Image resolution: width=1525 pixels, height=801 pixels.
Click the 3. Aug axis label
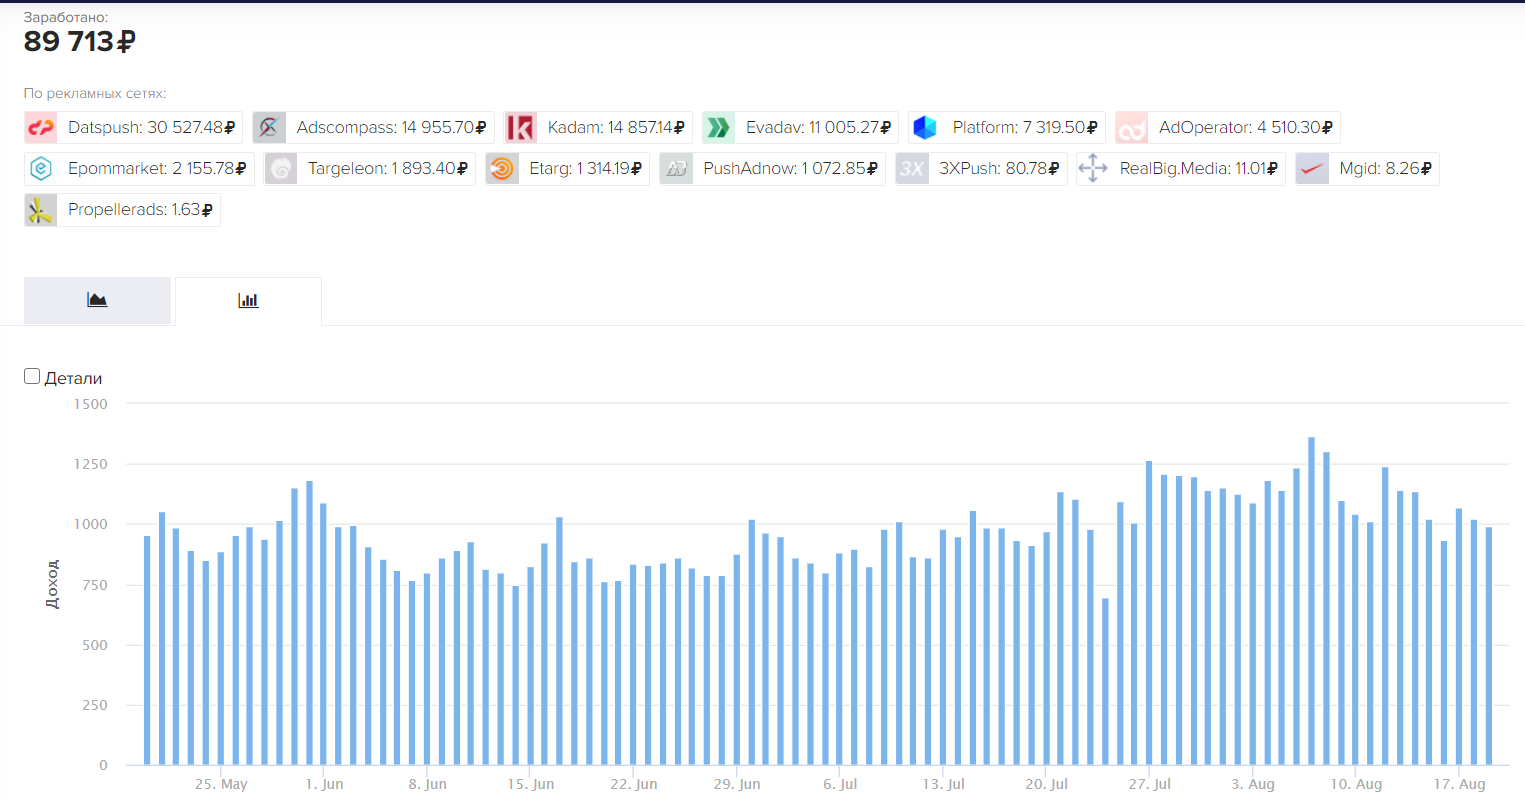[x=1253, y=784]
